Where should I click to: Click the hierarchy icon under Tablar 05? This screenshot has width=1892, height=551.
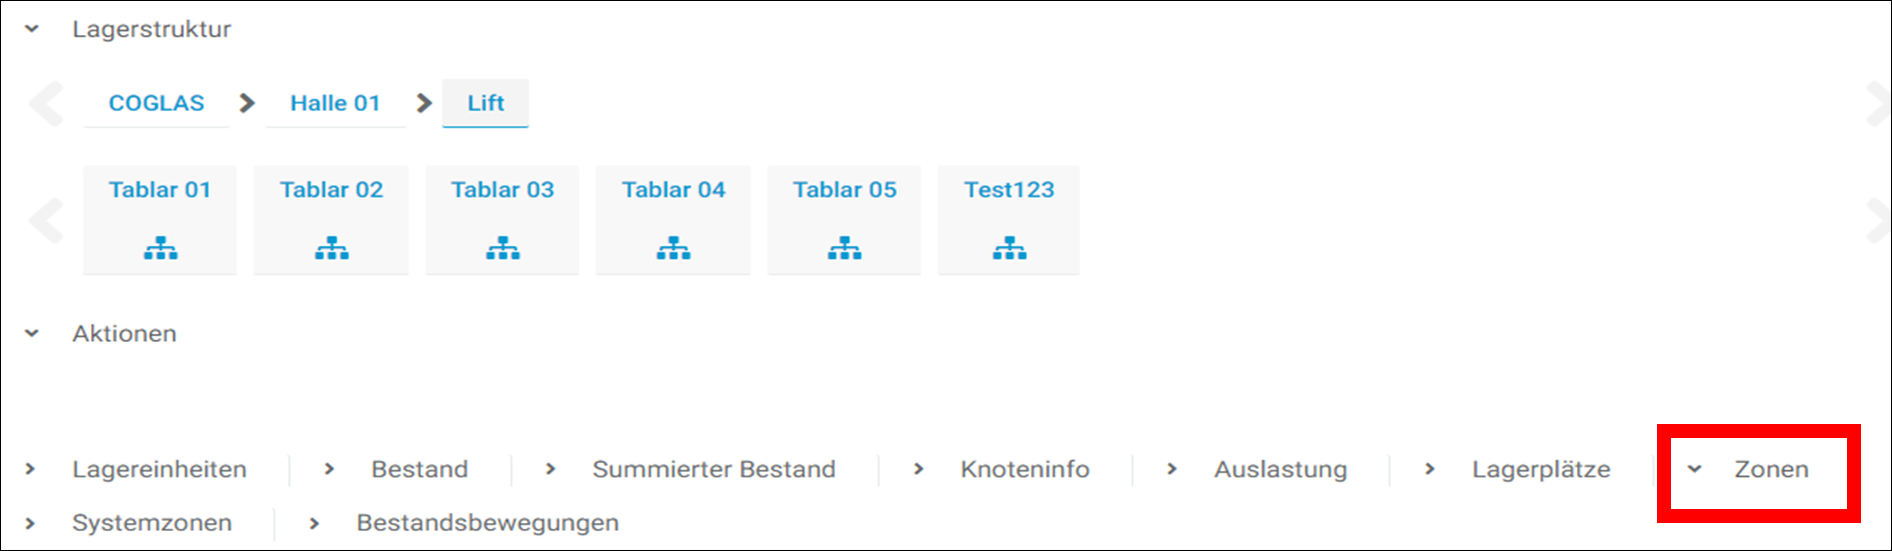pos(845,248)
